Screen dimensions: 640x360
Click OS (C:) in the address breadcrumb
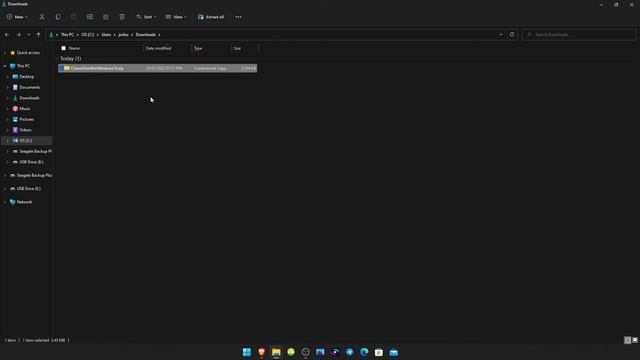pyautogui.click(x=88, y=35)
